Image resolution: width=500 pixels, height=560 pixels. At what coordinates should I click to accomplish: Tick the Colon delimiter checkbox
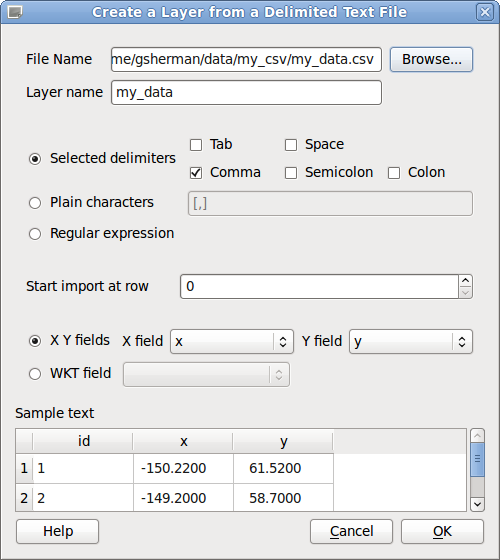click(x=394, y=173)
